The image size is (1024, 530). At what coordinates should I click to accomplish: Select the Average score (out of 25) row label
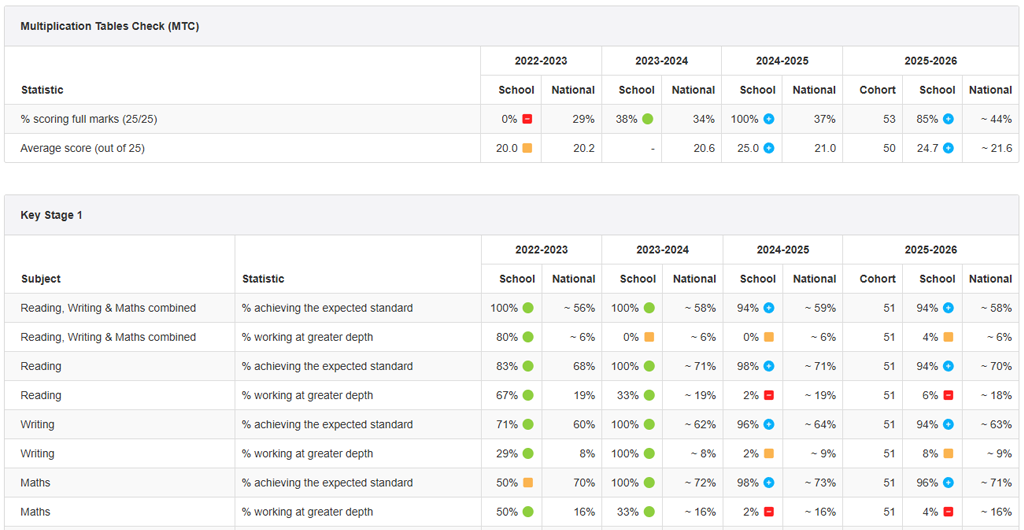[x=83, y=148]
